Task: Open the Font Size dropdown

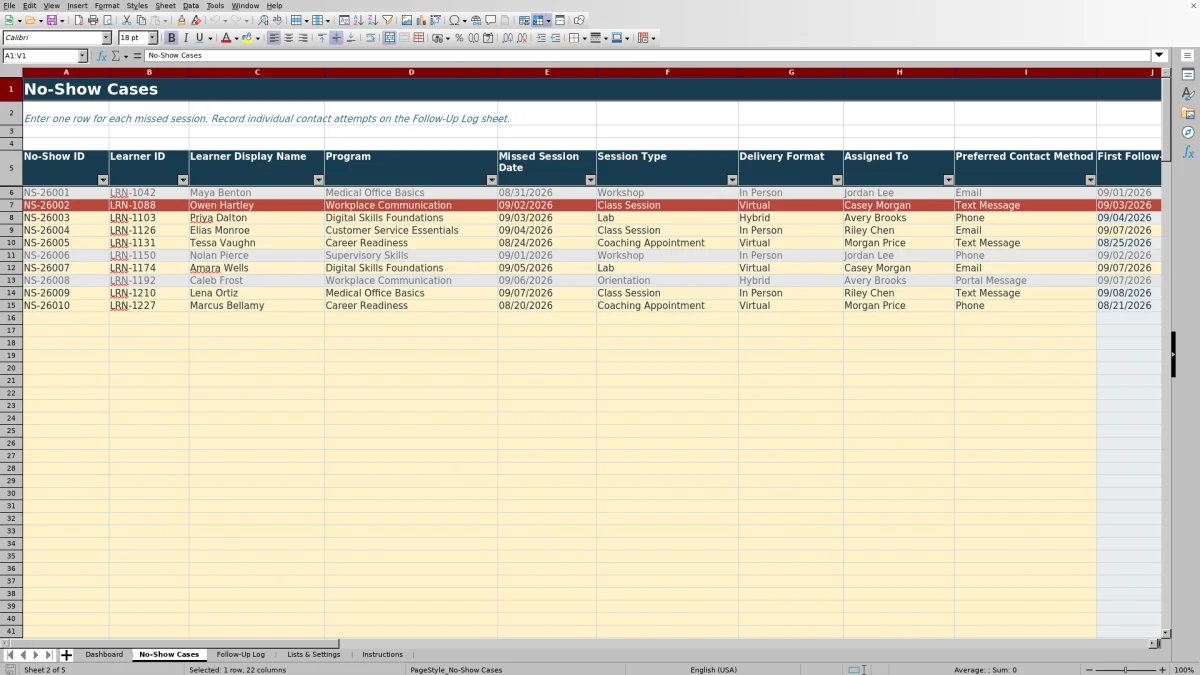Action: tap(153, 38)
